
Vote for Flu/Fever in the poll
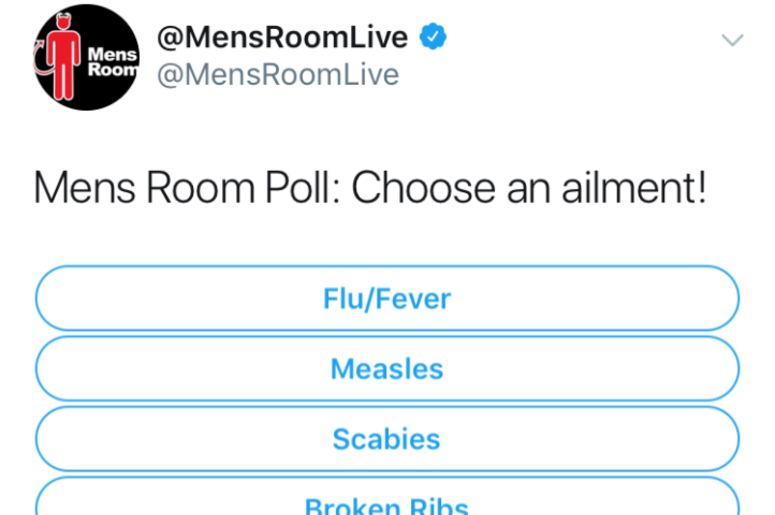(x=388, y=298)
